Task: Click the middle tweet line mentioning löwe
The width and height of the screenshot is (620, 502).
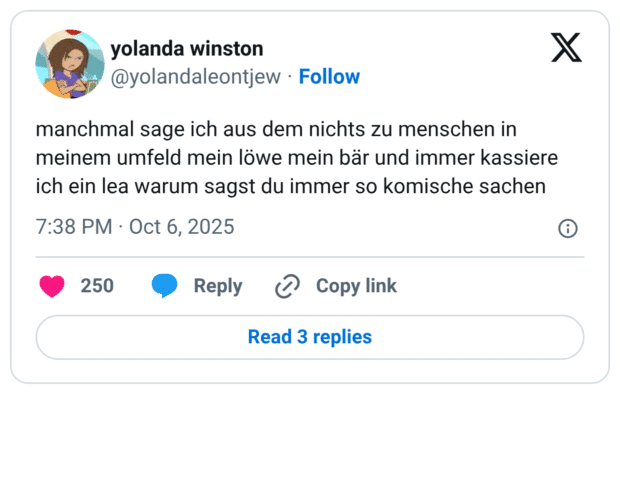Action: pos(295,158)
